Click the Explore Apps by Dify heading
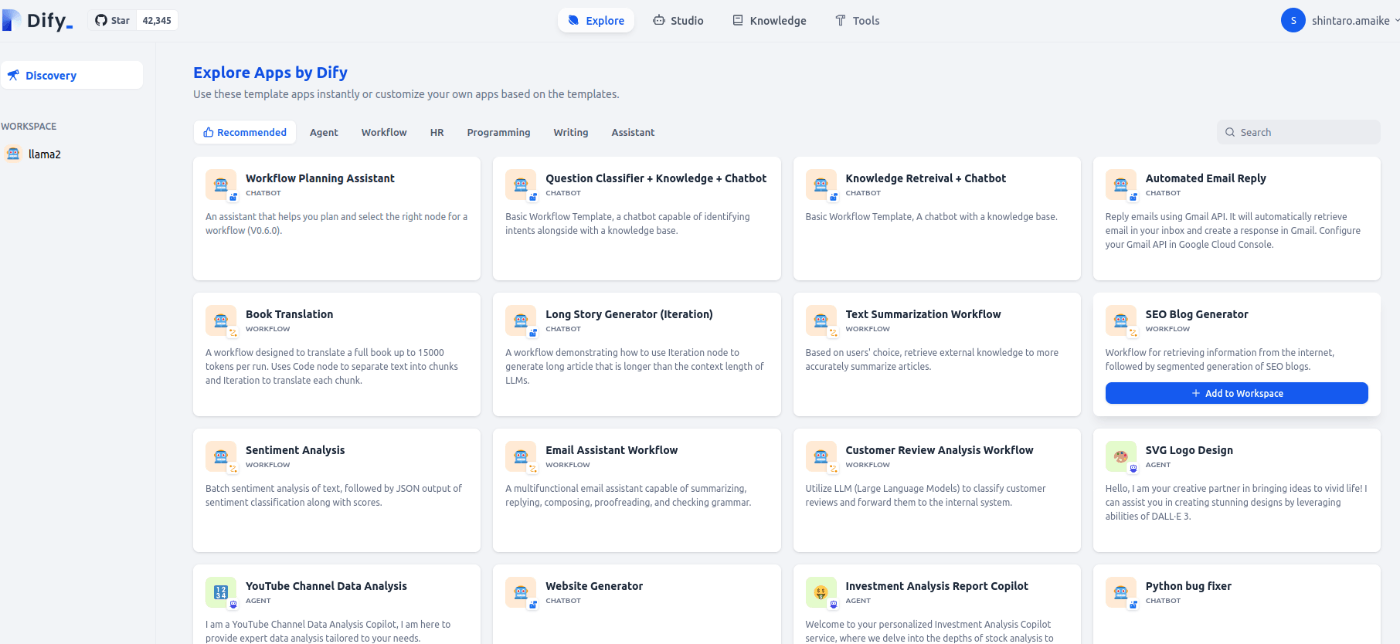The width and height of the screenshot is (1400, 644). click(270, 72)
